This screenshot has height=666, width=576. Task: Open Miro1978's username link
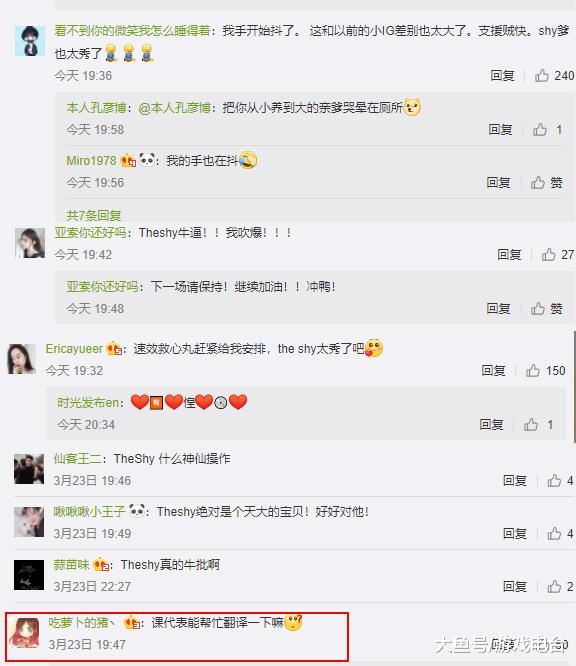91,161
